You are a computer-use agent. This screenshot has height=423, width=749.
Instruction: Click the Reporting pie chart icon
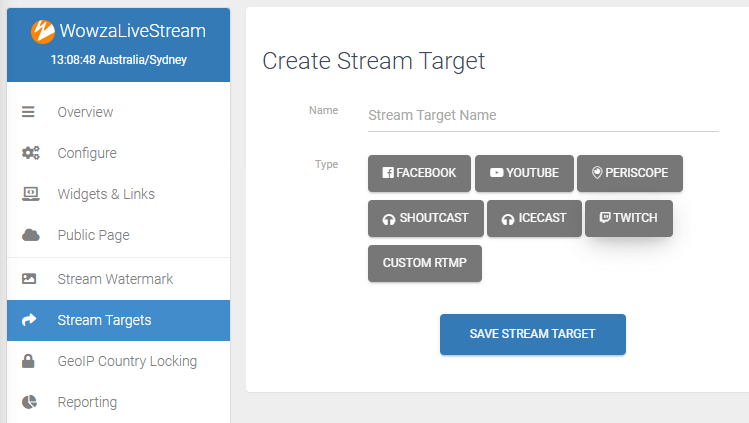click(x=29, y=402)
